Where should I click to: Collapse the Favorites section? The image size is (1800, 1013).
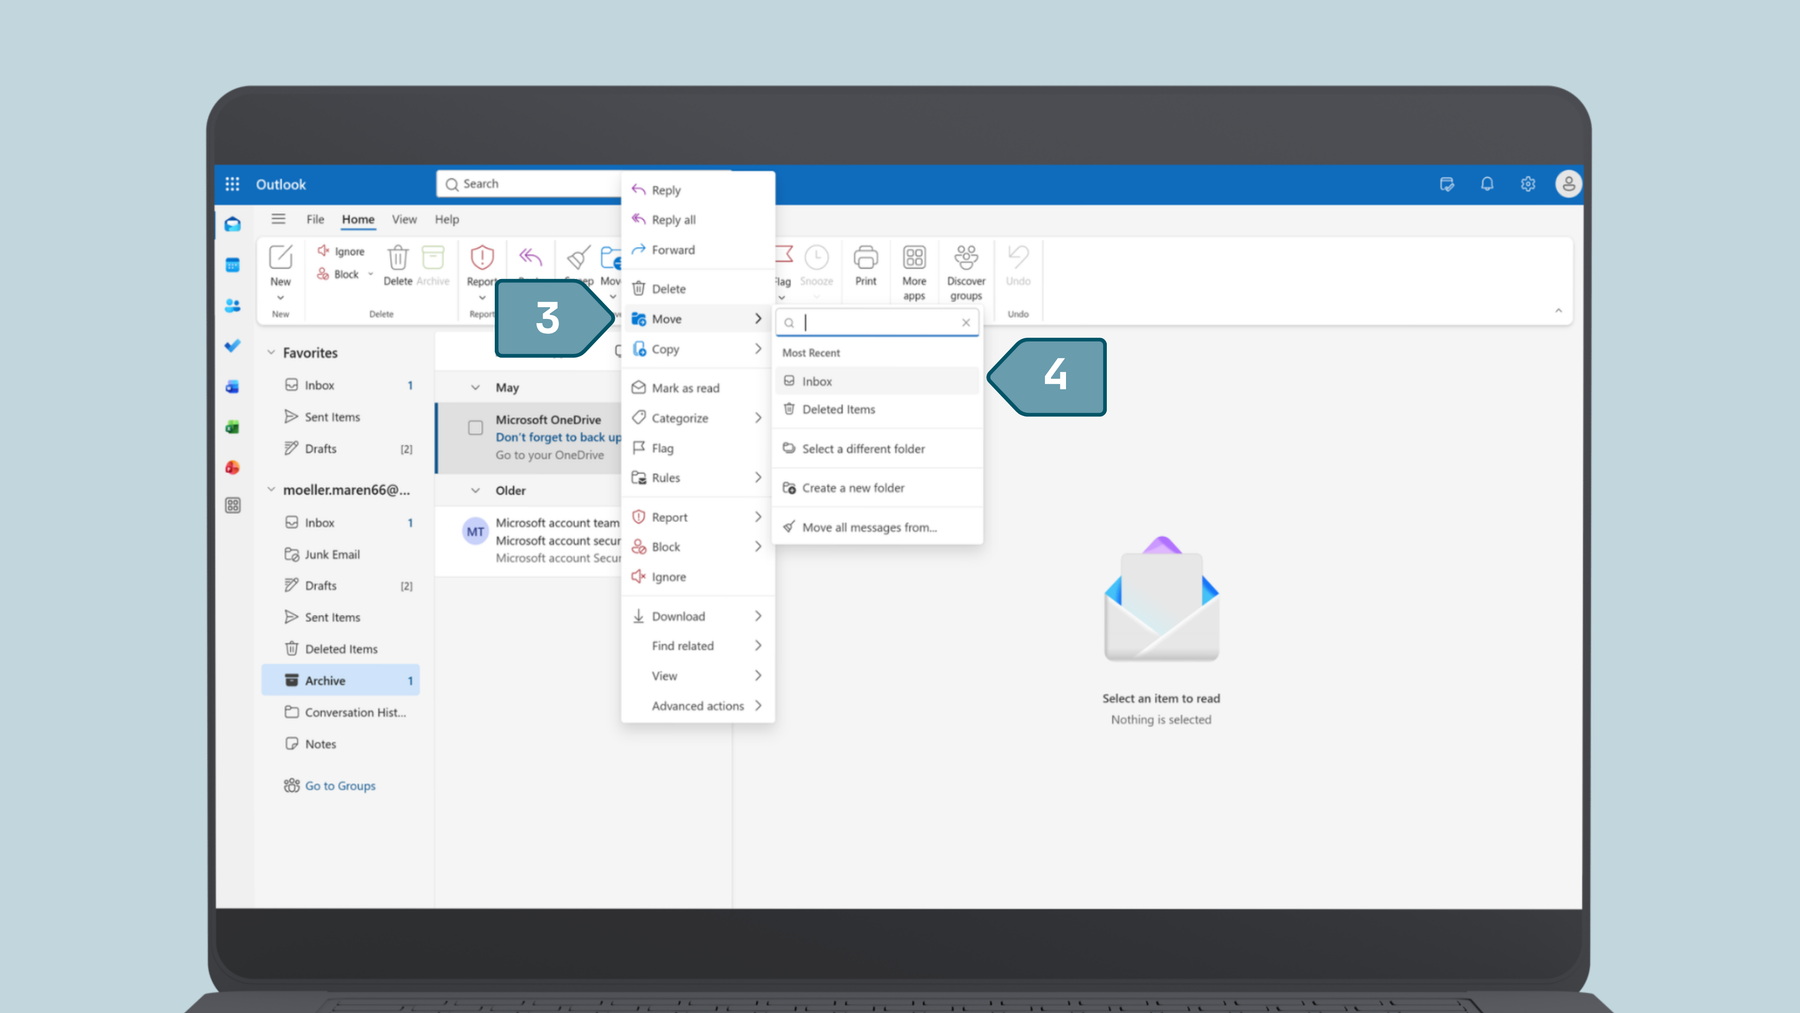pos(271,353)
